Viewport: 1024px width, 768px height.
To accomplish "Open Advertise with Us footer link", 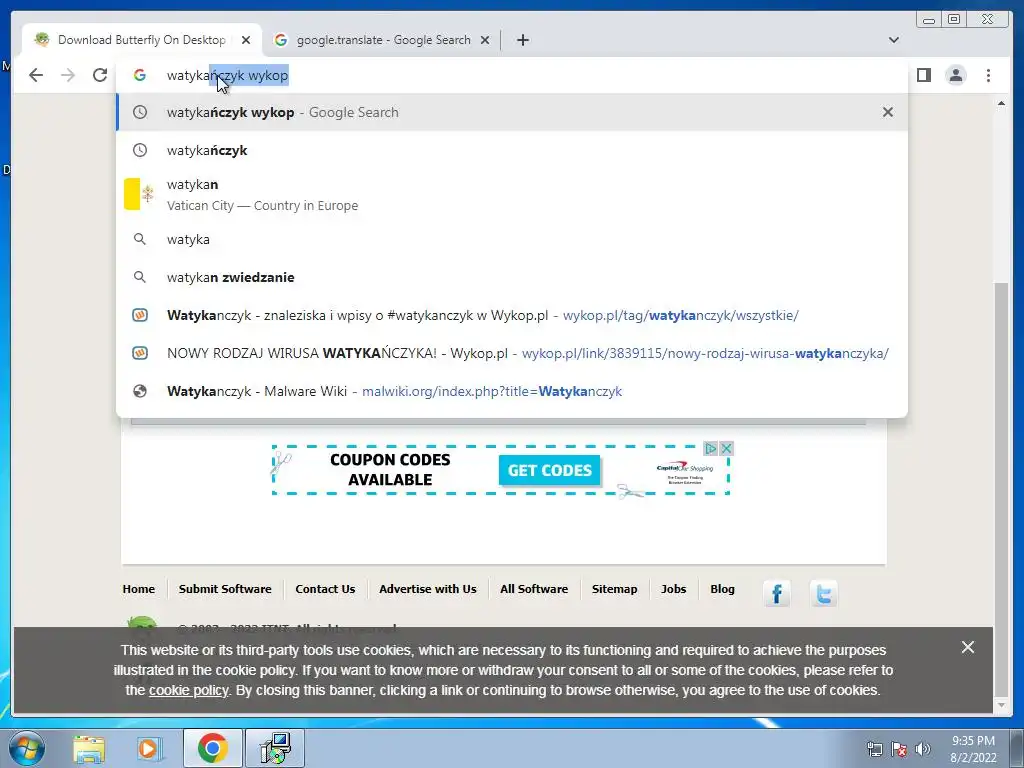I will [x=428, y=588].
